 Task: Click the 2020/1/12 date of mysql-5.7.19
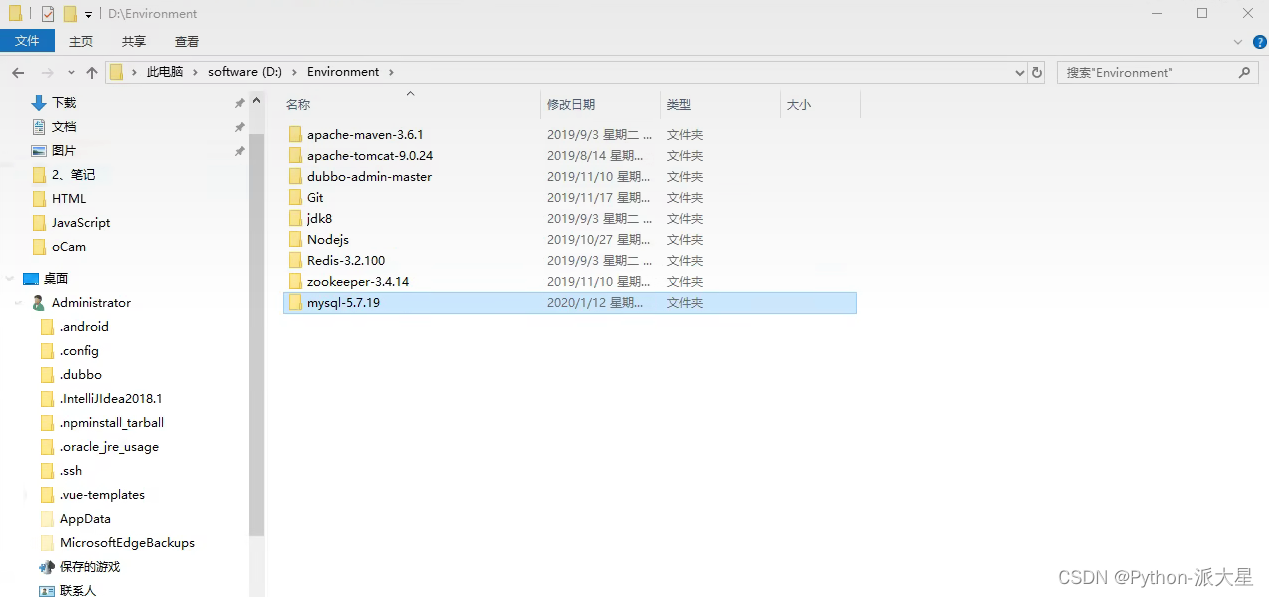coord(594,303)
